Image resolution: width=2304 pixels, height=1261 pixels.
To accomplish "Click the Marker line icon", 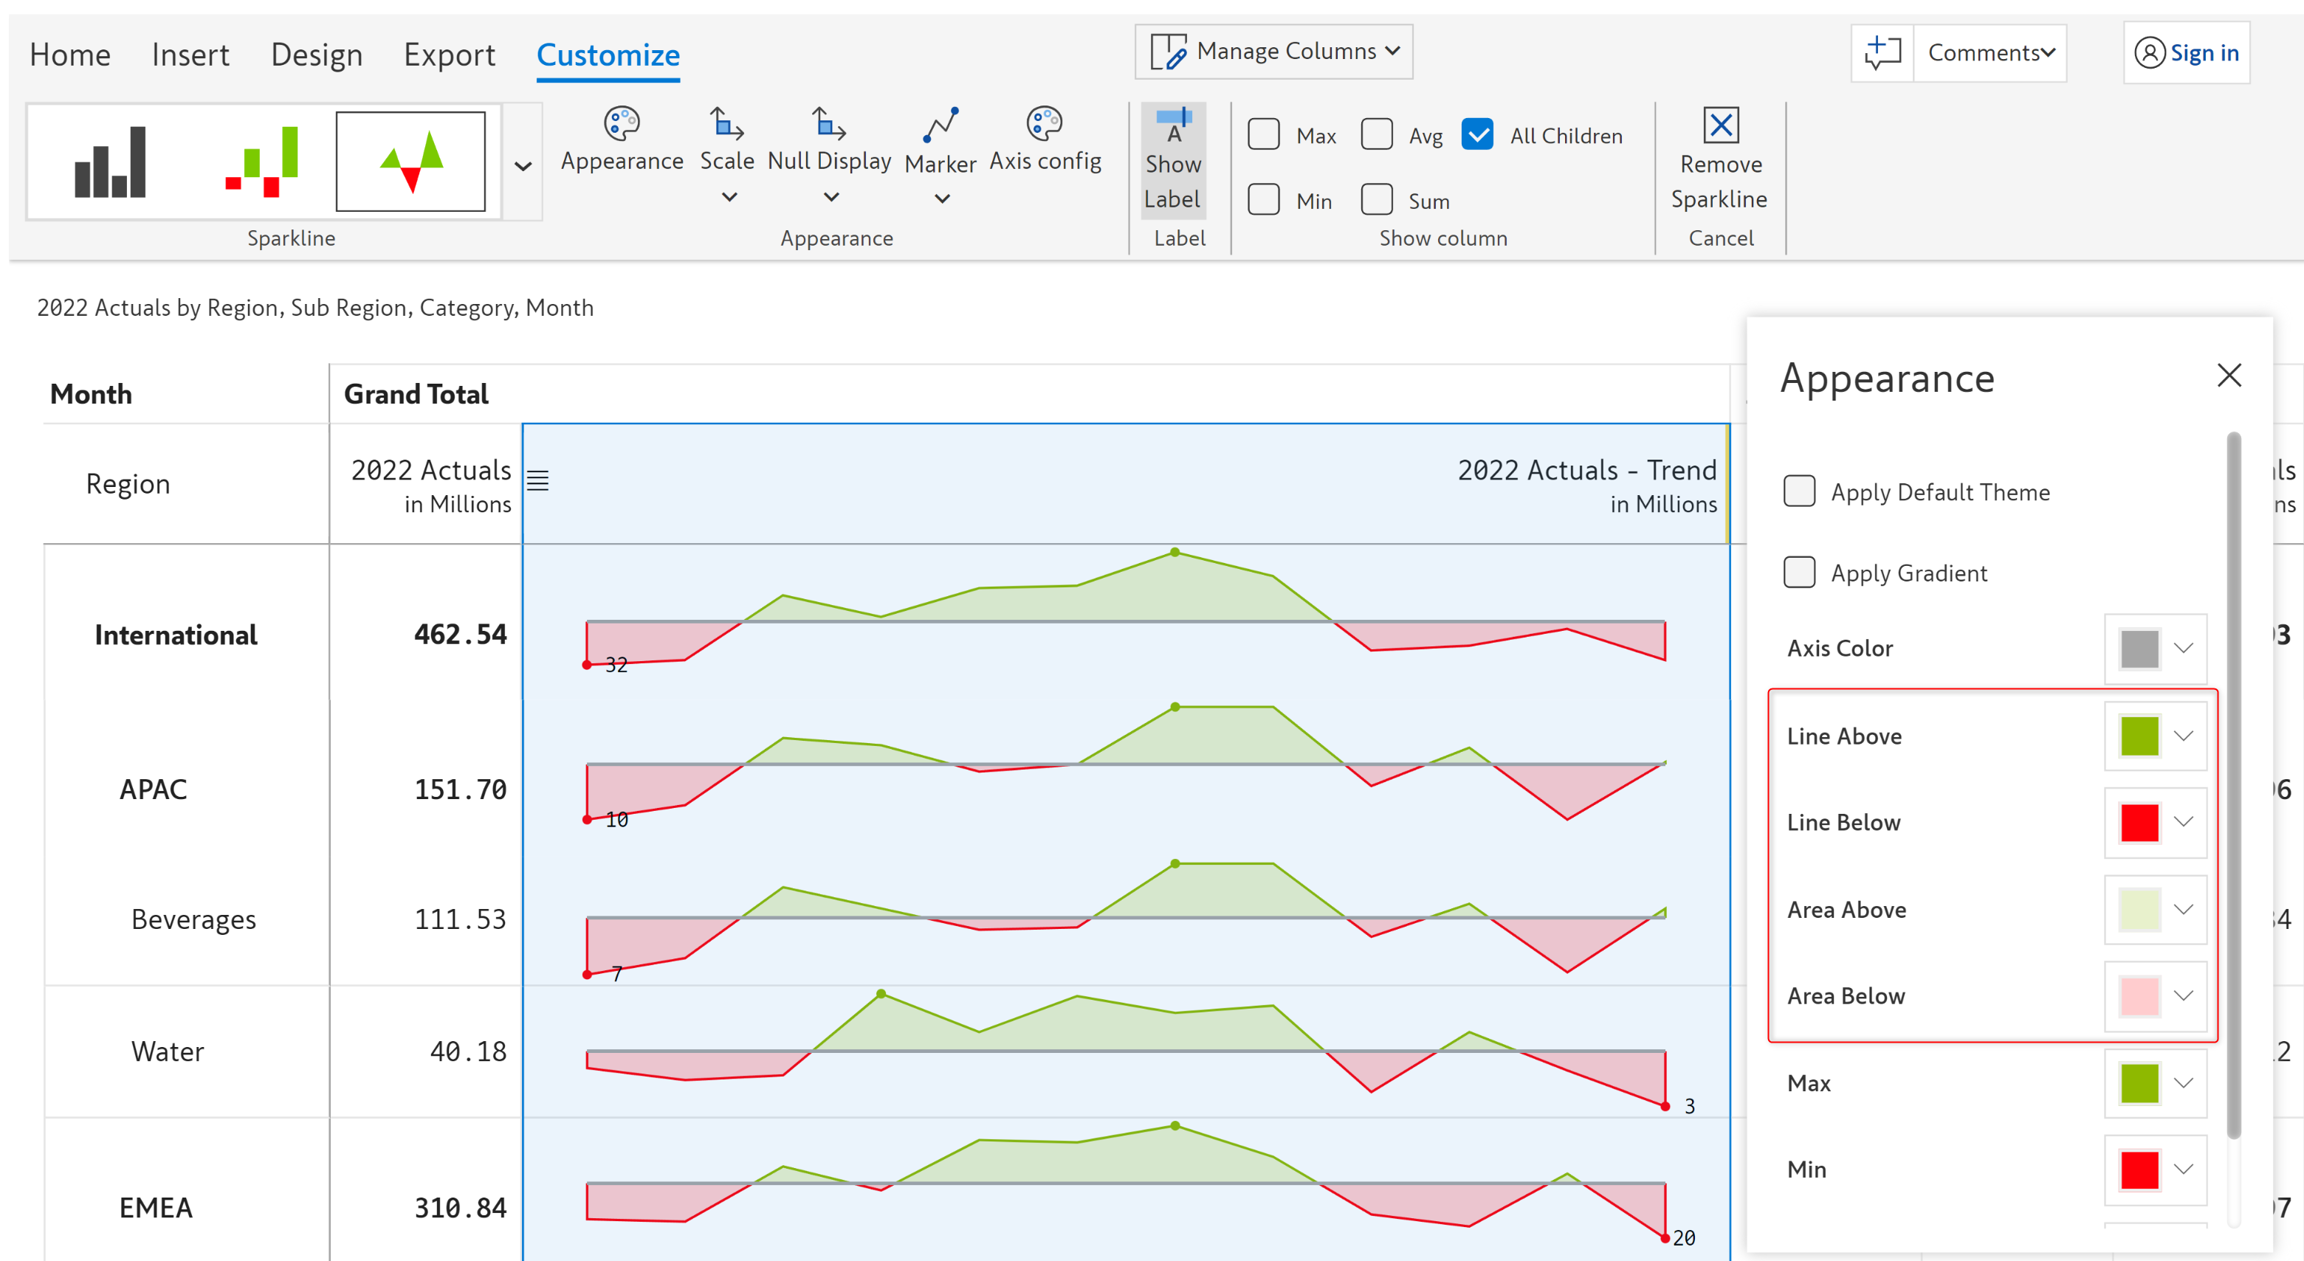I will (x=940, y=126).
